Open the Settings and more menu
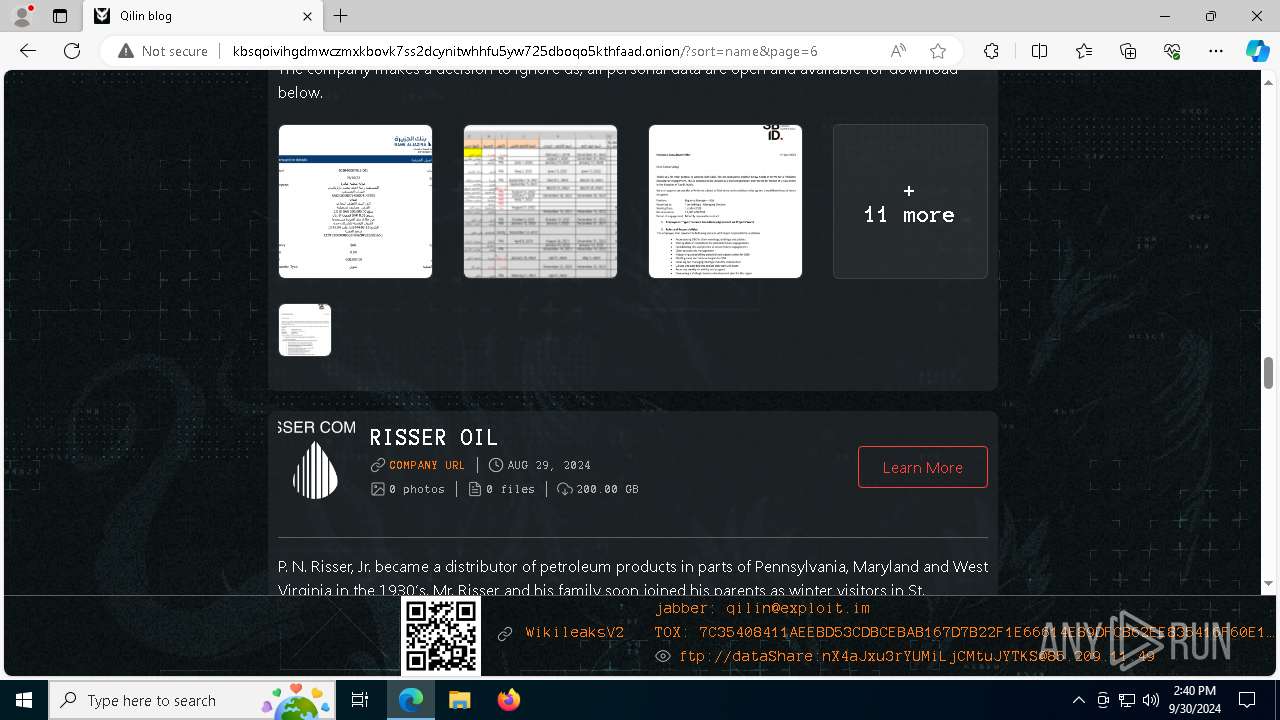 1216,51
